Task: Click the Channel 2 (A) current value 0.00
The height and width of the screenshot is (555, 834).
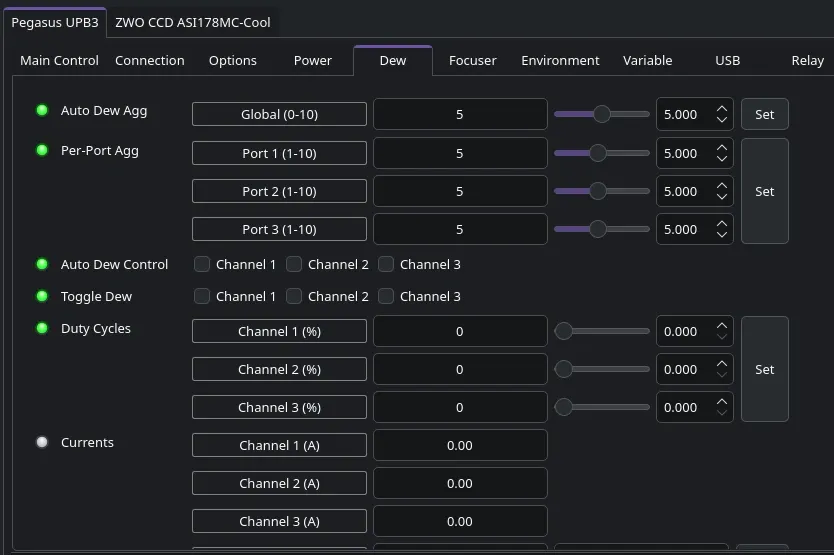Action: pyautogui.click(x=460, y=483)
